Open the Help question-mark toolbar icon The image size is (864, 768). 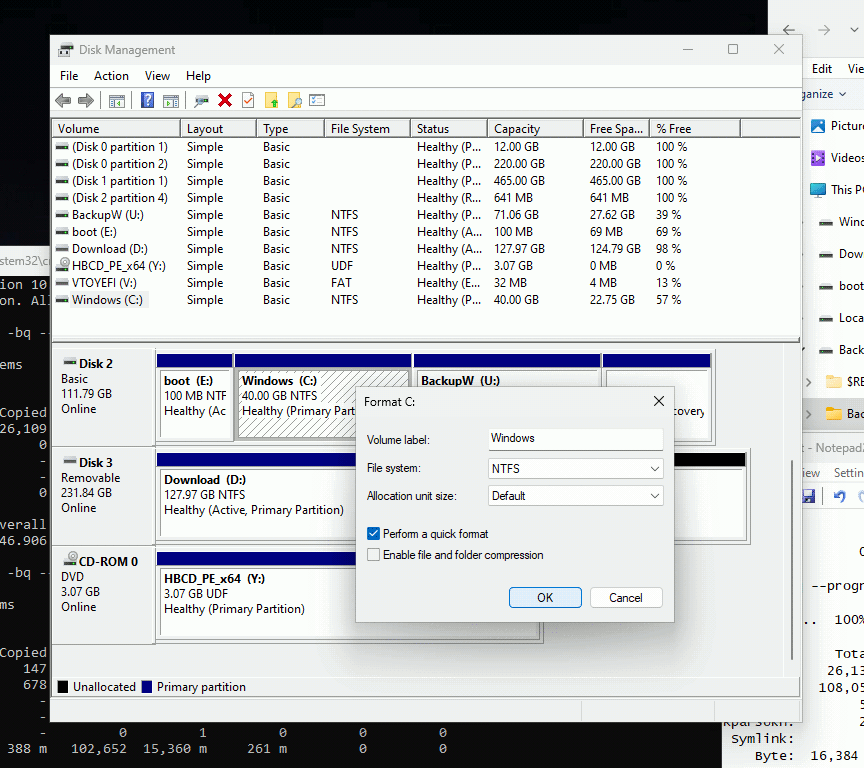point(147,100)
